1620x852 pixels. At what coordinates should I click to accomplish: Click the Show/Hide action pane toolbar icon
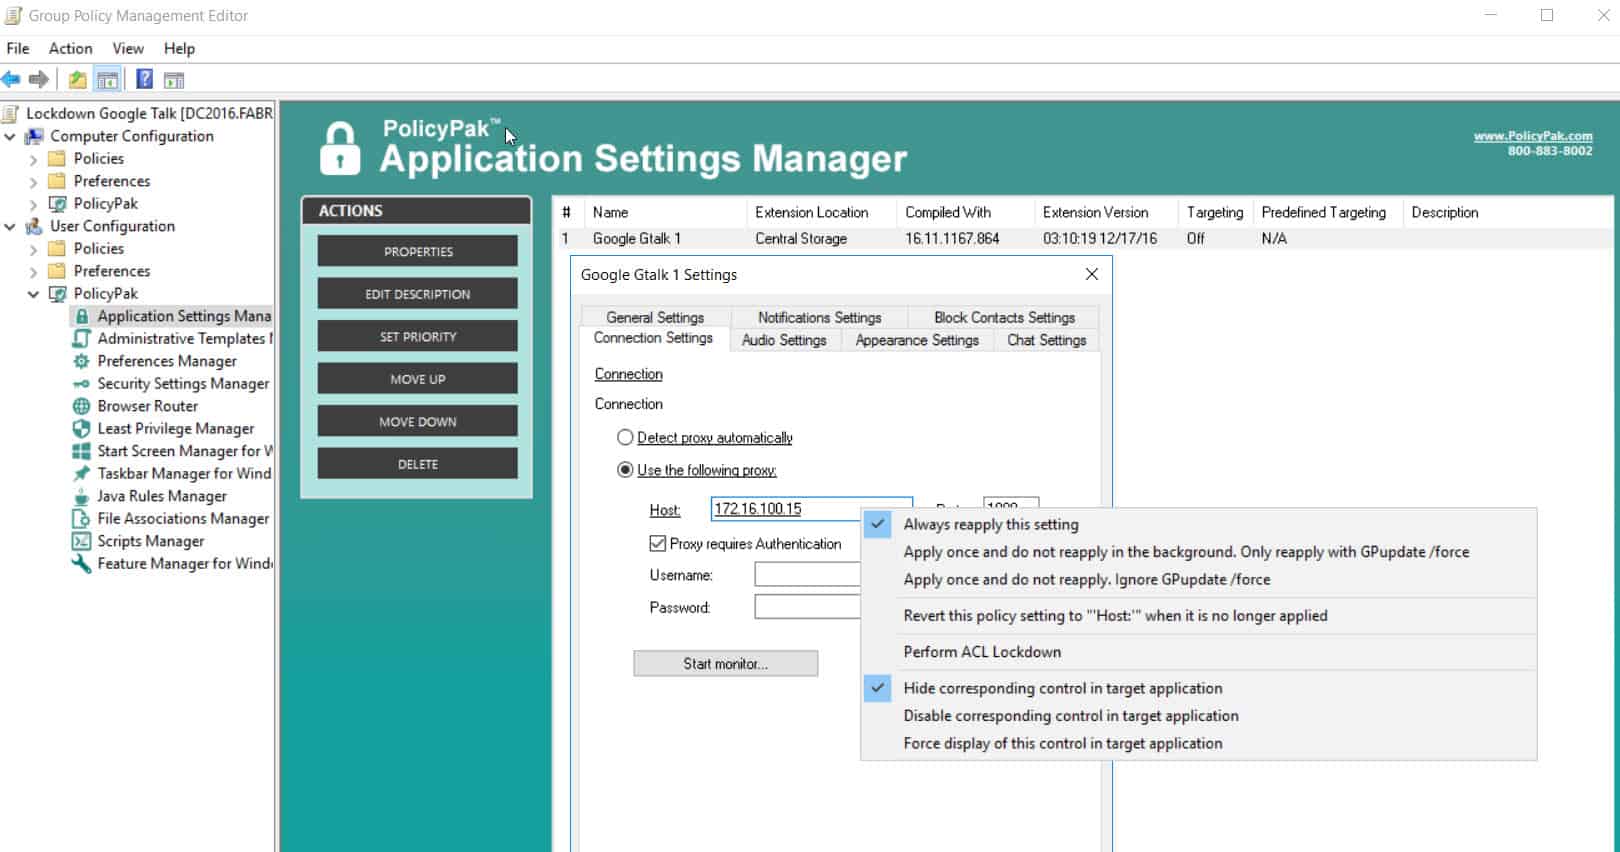point(174,80)
